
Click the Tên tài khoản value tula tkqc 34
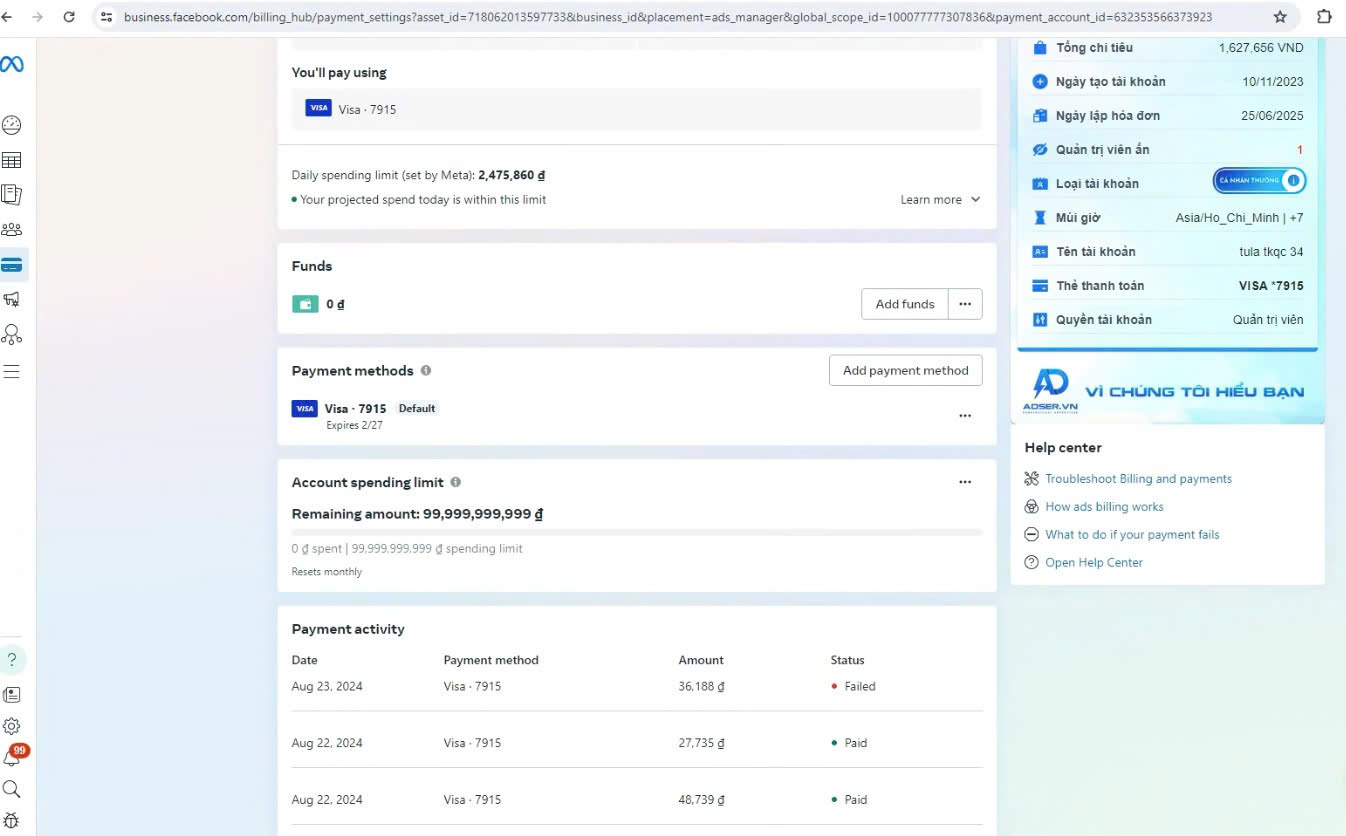[x=1271, y=252]
